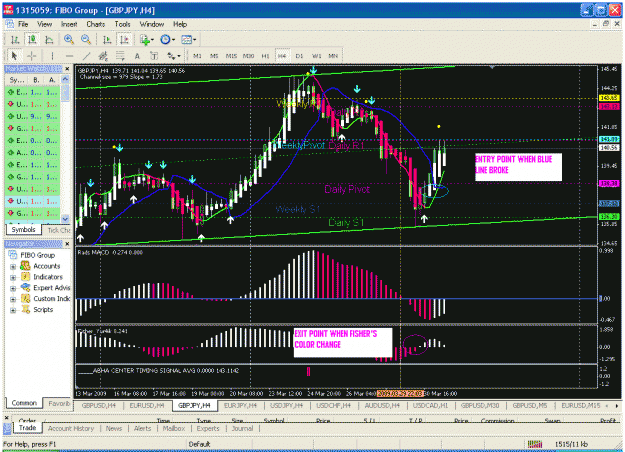Open the EURJPY,H4 chart tab
Image resolution: width=625 pixels, height=452 pixels.
click(240, 405)
